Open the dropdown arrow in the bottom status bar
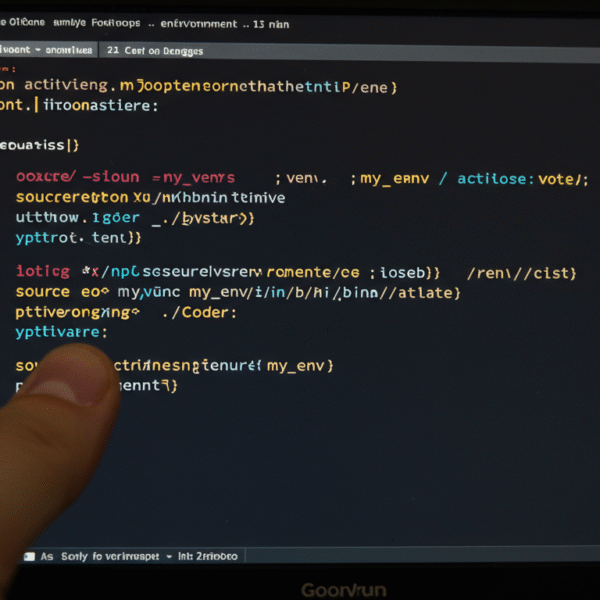 coord(169,556)
